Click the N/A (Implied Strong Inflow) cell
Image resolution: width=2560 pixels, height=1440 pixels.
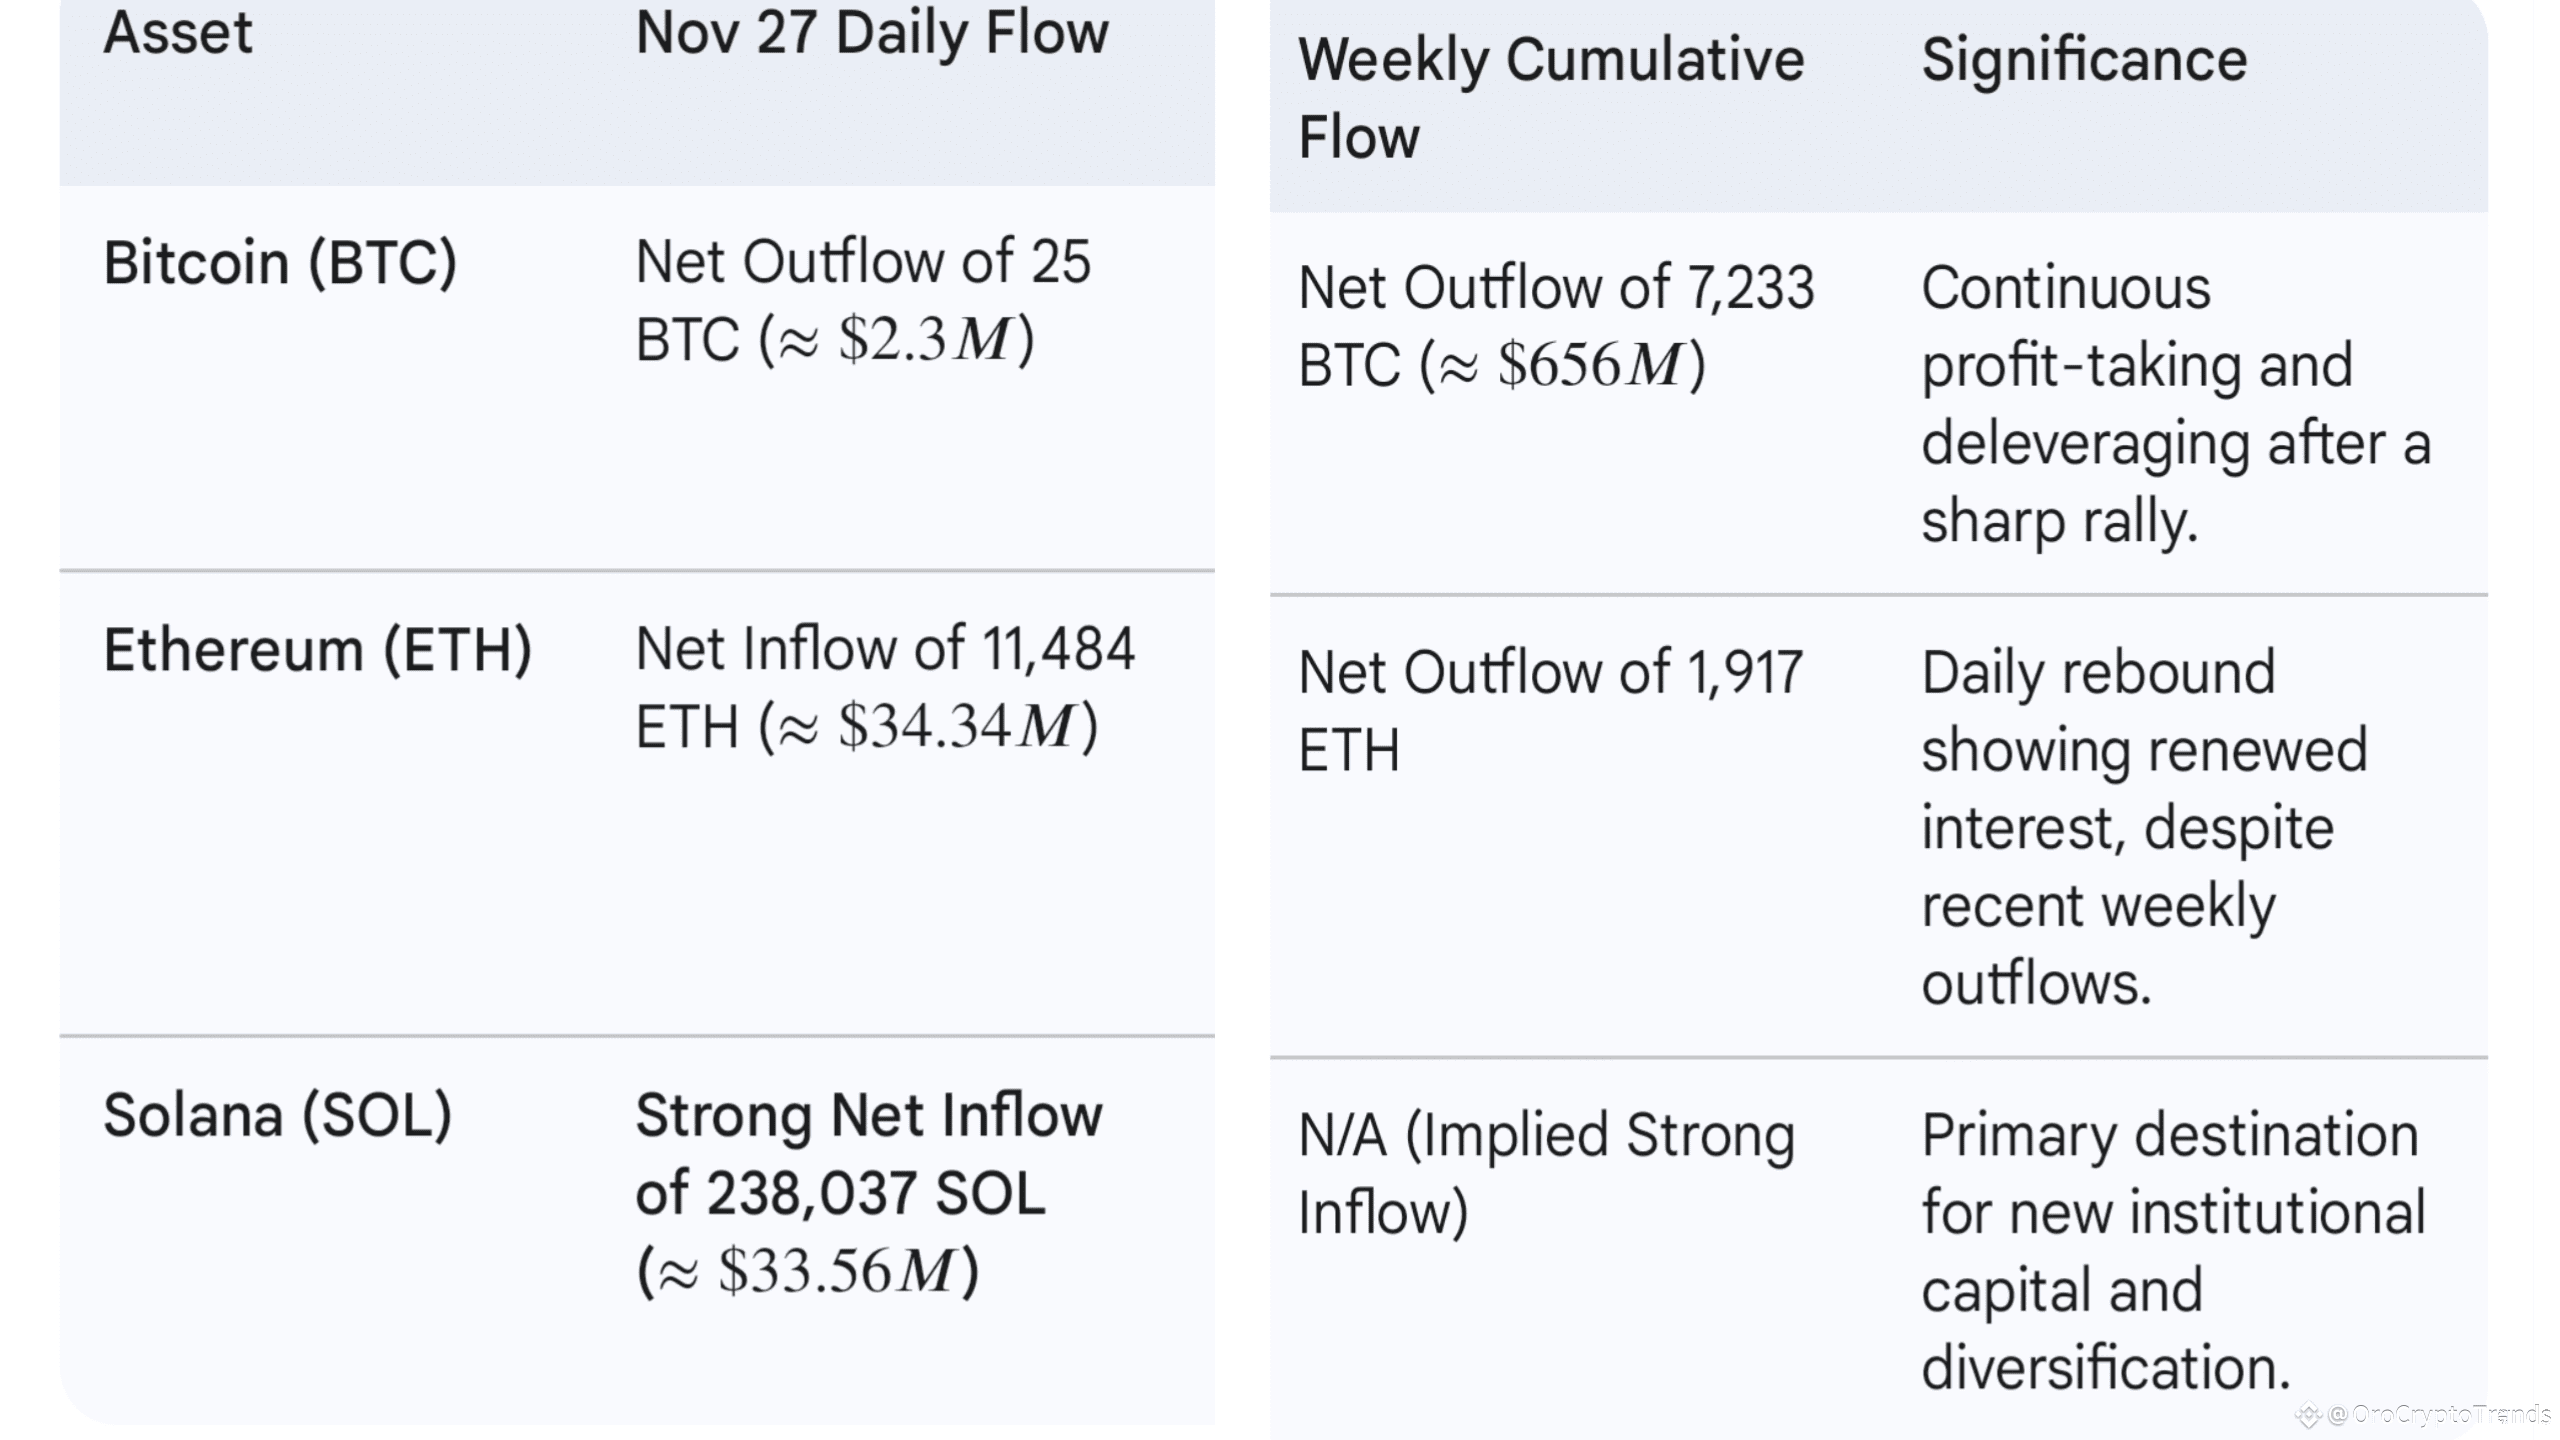click(x=1546, y=1173)
